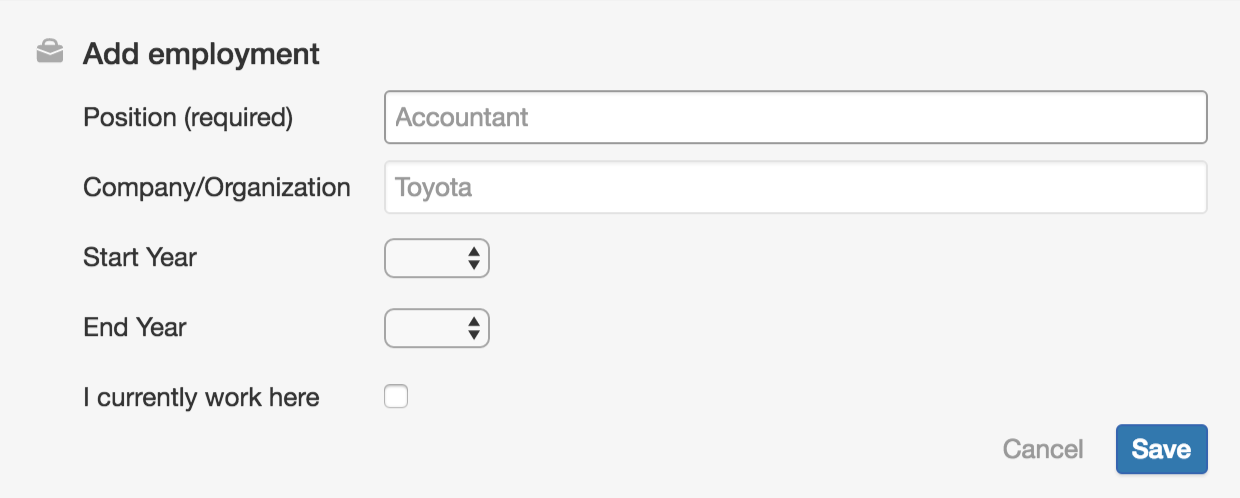
Task: Open the Start Year dropdown
Action: 437,257
